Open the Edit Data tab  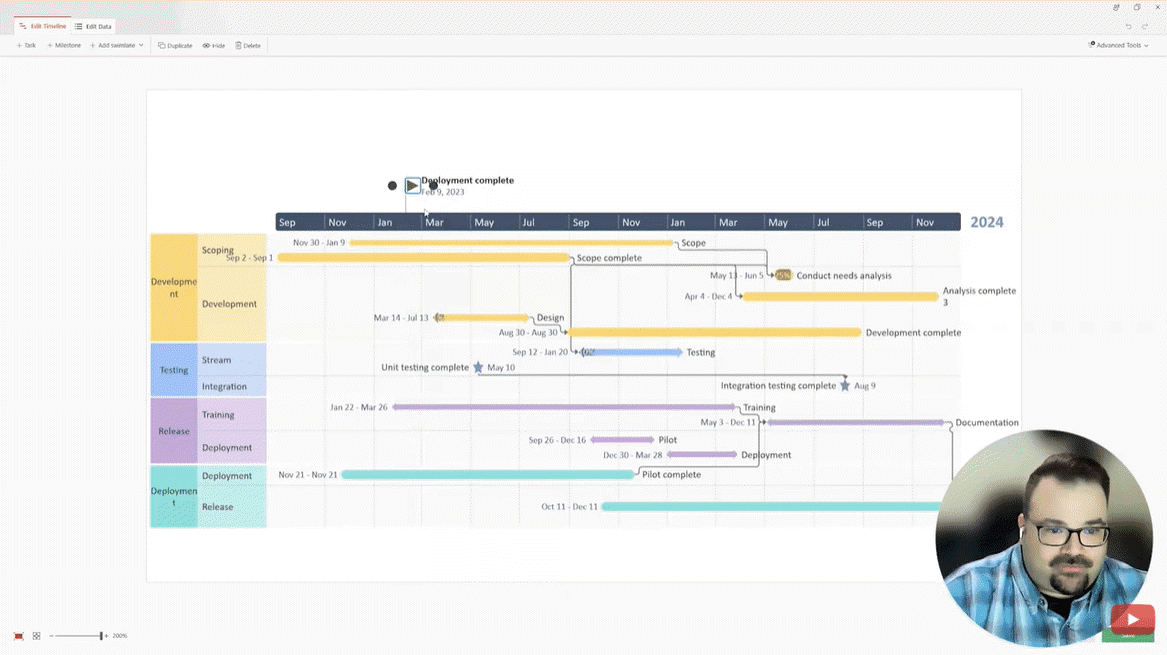[93, 26]
